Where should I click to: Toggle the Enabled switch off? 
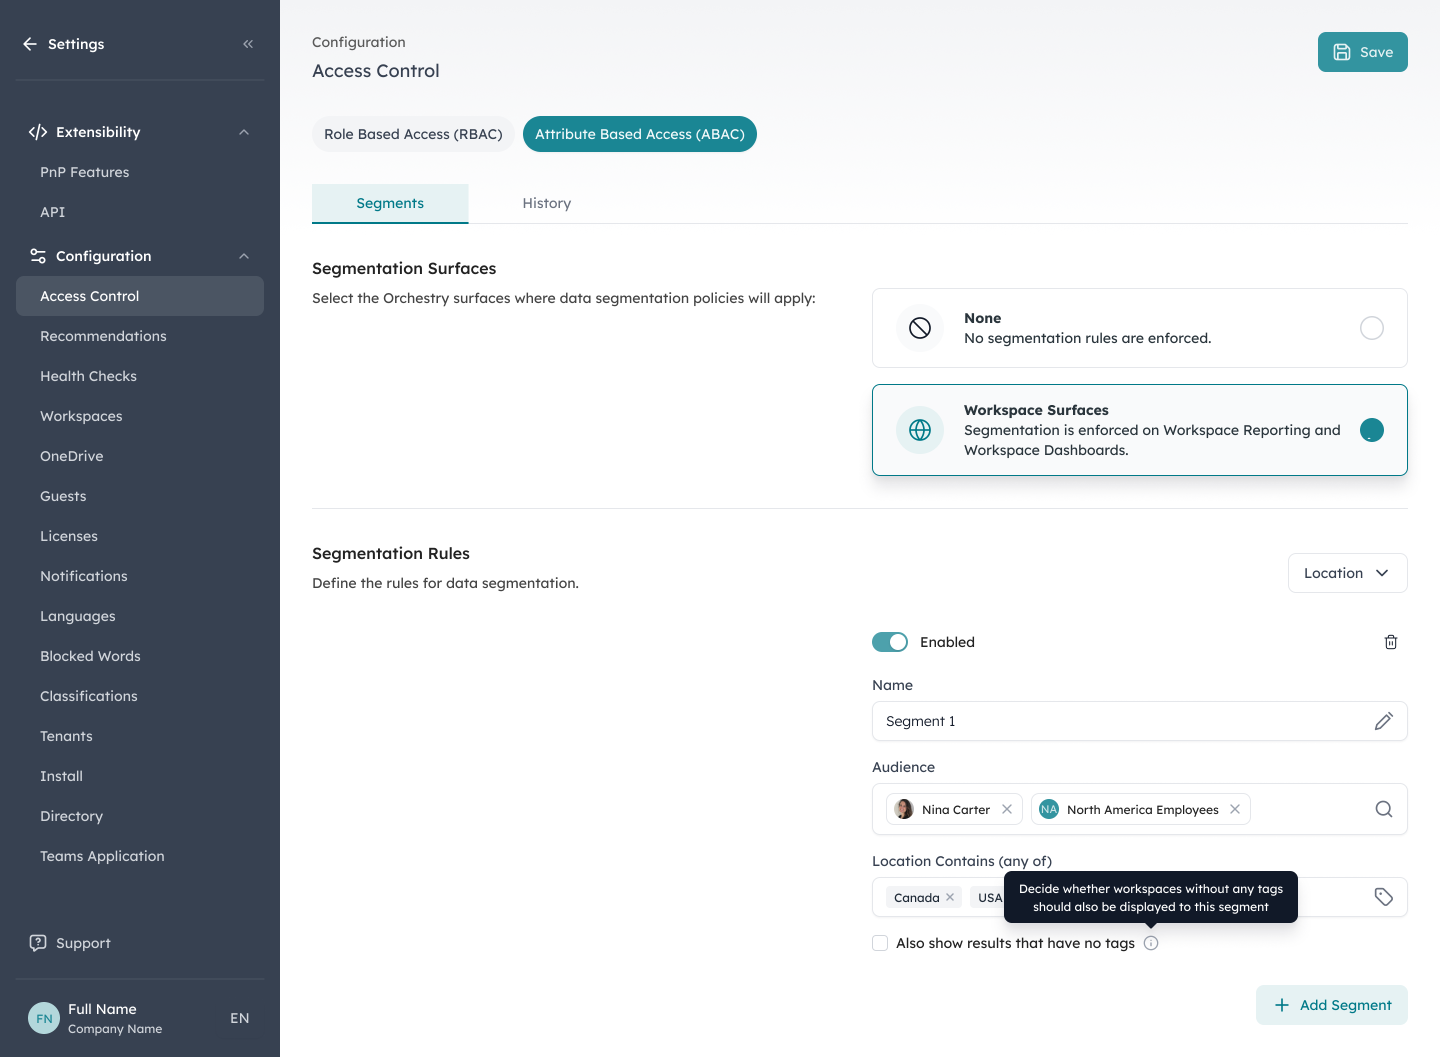[890, 642]
